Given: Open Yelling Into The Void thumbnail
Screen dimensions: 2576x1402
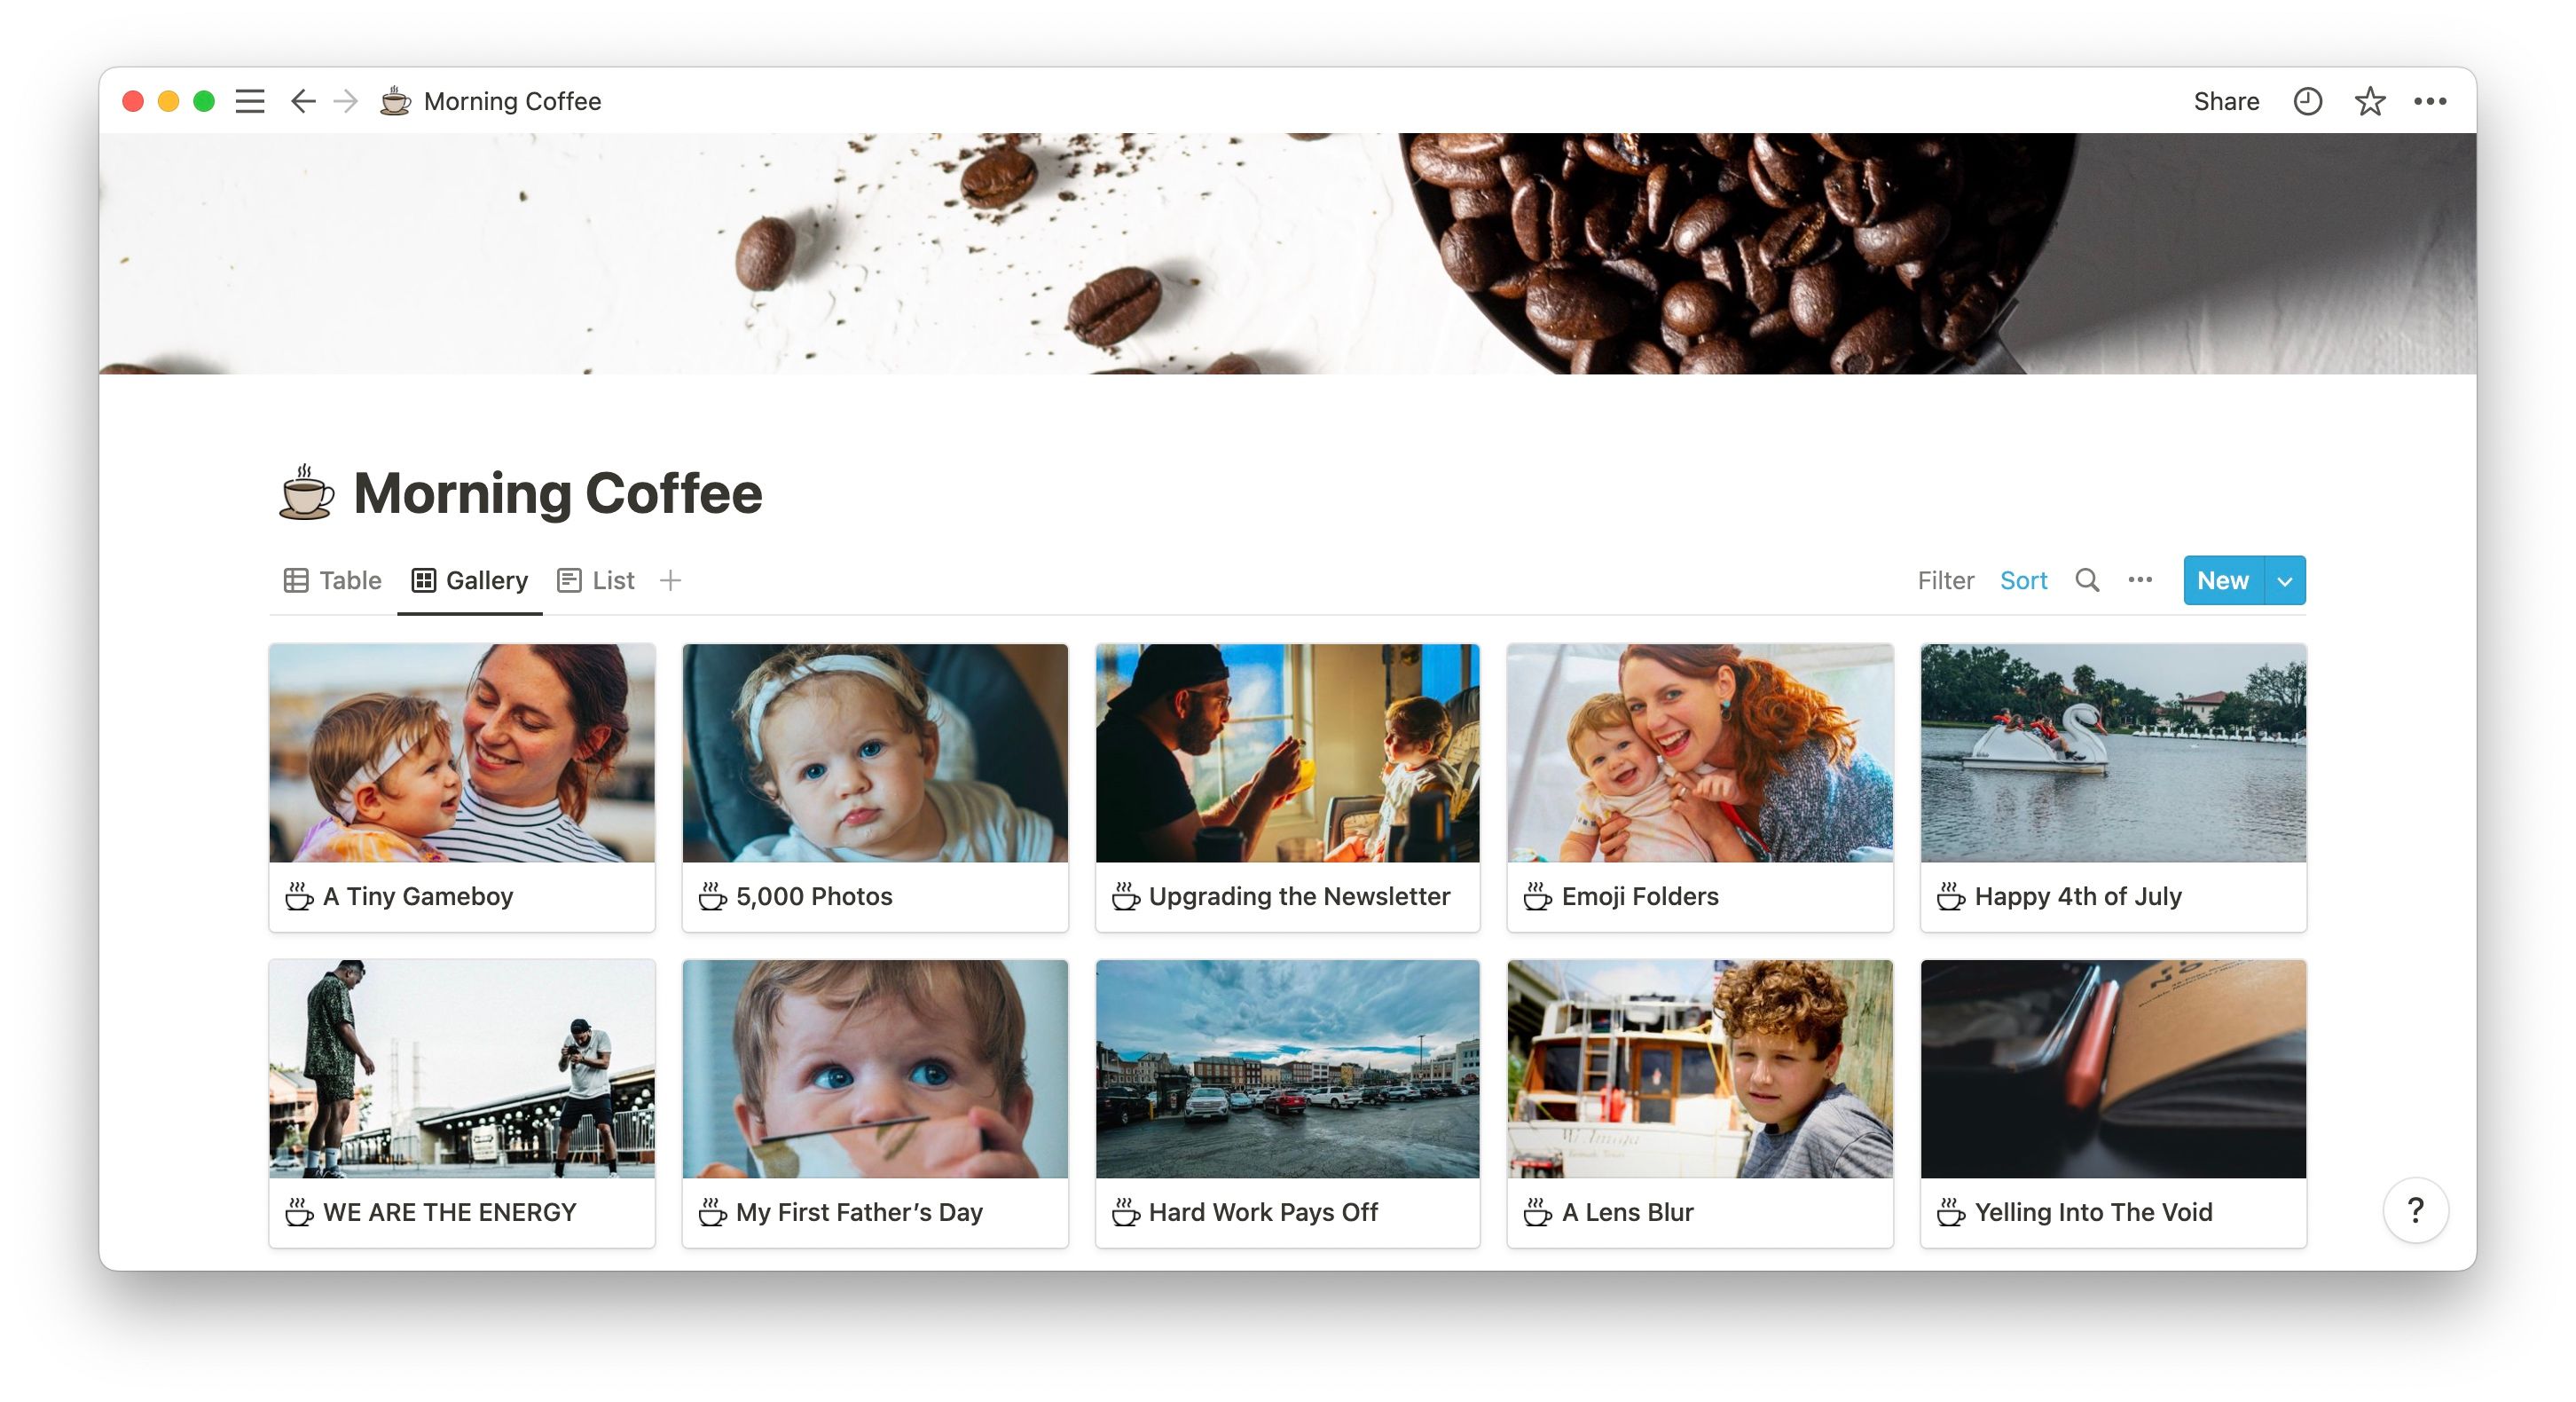Looking at the screenshot, I should pyautogui.click(x=2113, y=1068).
